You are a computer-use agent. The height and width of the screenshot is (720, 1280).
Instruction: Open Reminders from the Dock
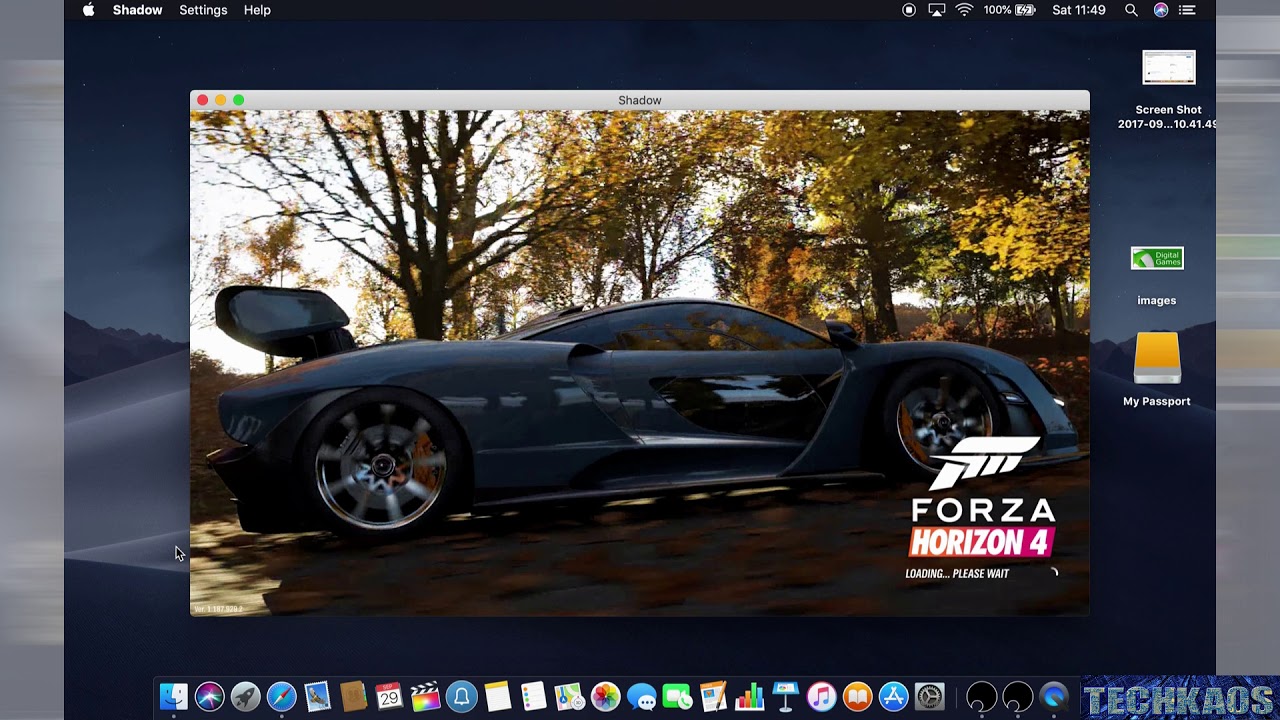point(534,696)
